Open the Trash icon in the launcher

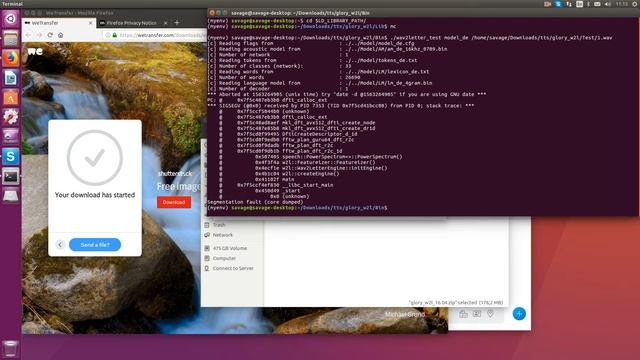tap(11, 349)
